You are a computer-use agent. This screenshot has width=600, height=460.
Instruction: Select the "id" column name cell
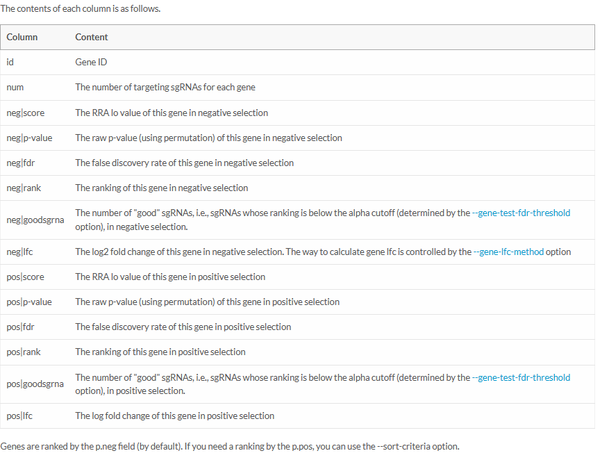click(10, 63)
